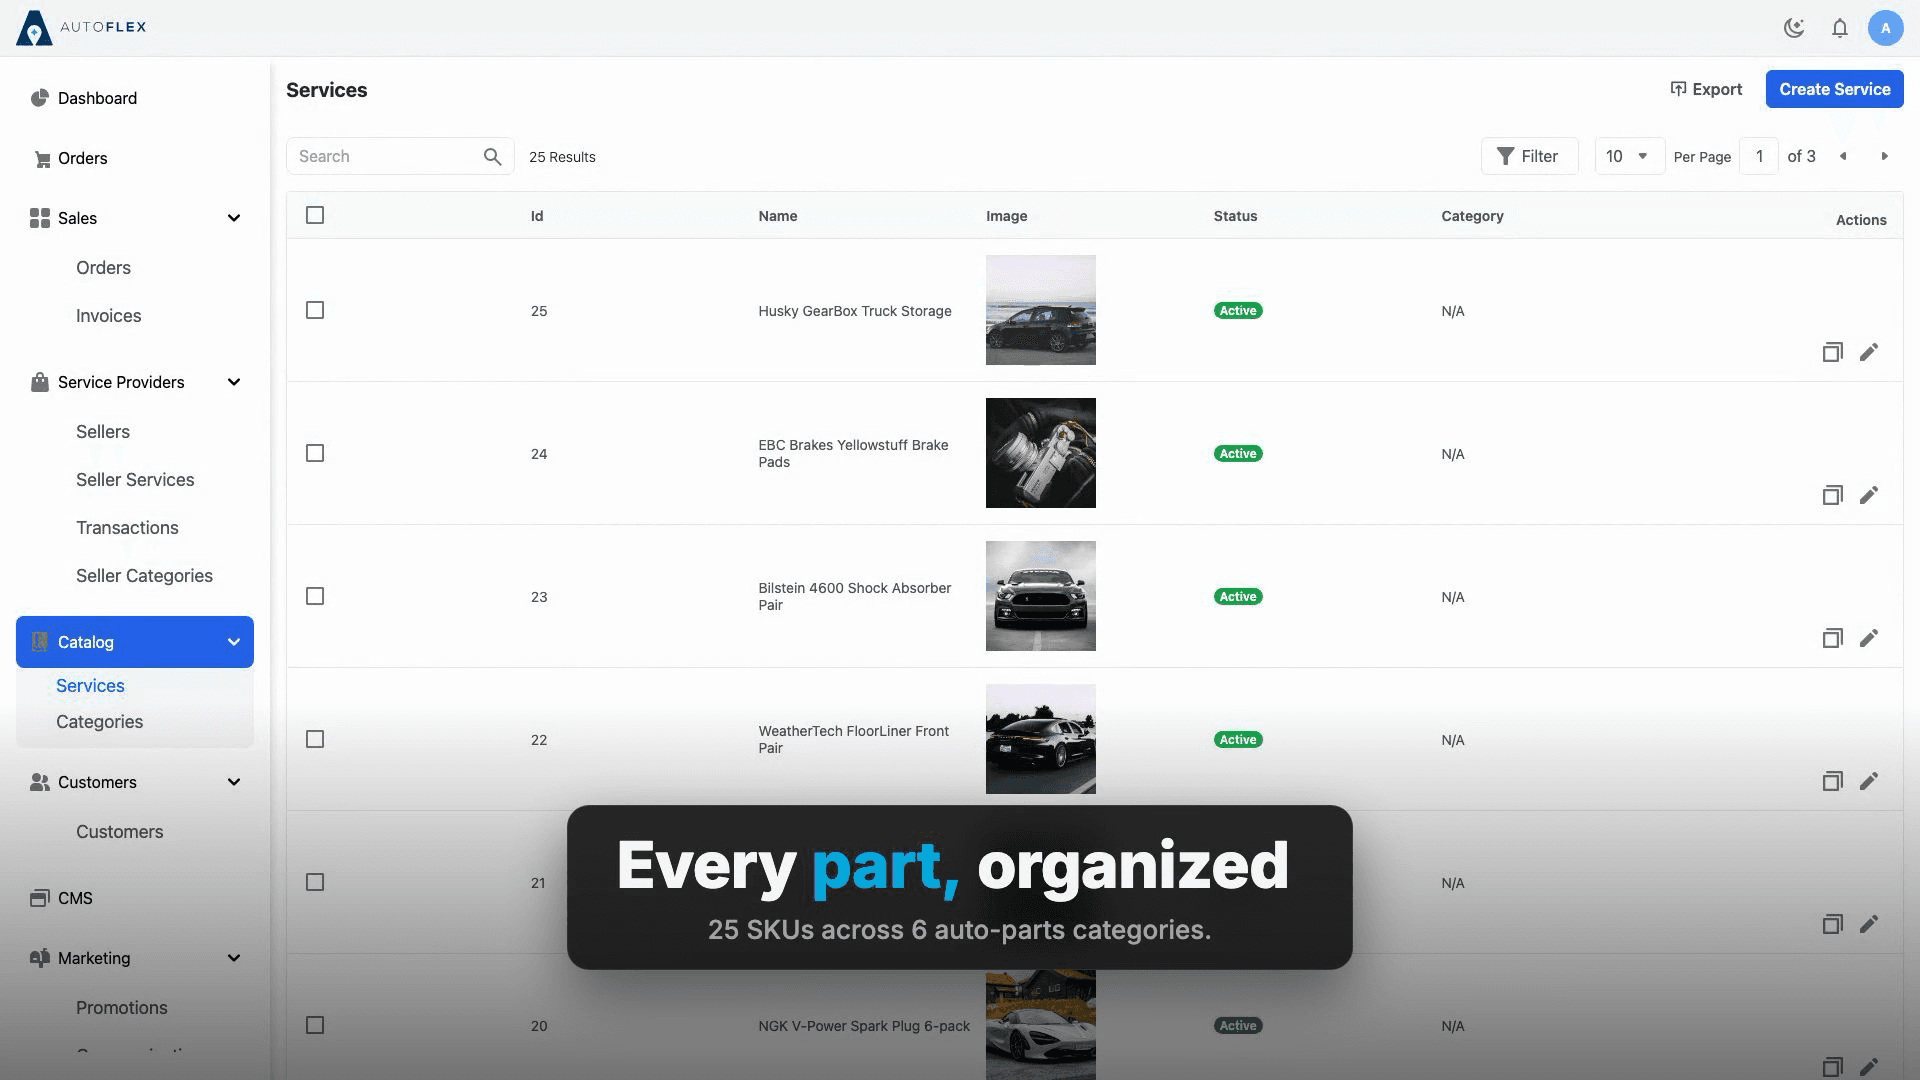1920x1080 pixels.
Task: Open Seller Categories page
Action: [x=144, y=576]
